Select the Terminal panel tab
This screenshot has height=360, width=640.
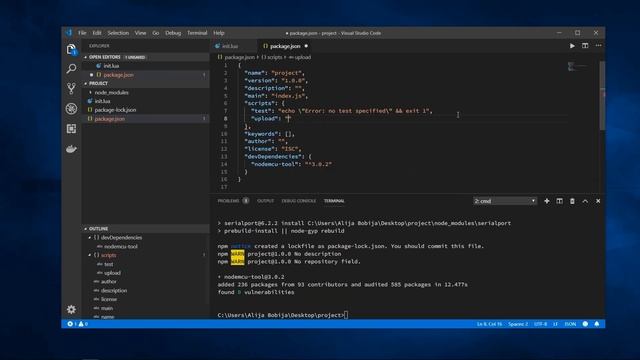(334, 201)
